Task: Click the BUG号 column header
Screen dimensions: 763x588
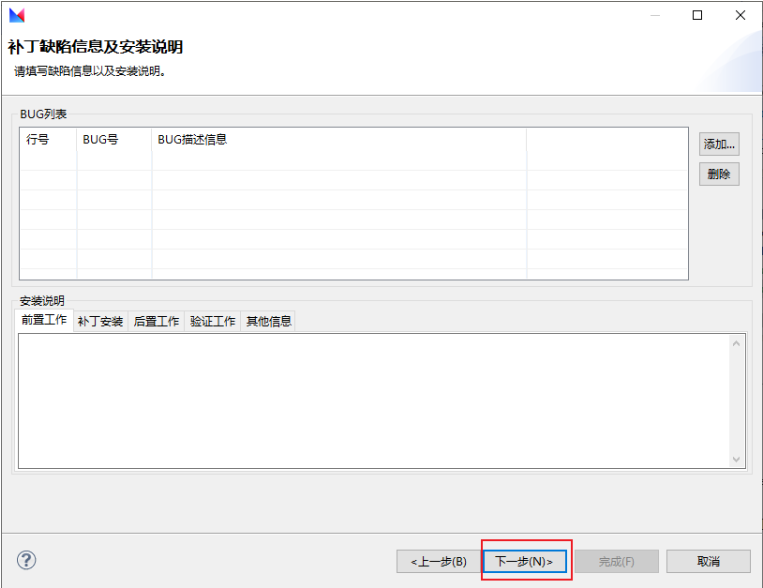Action: click(x=114, y=140)
